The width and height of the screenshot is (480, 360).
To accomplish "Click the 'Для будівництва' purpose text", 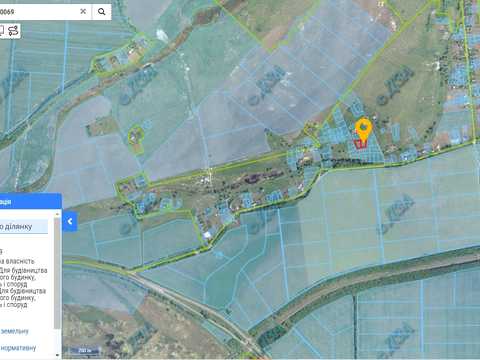I will [x=23, y=270].
